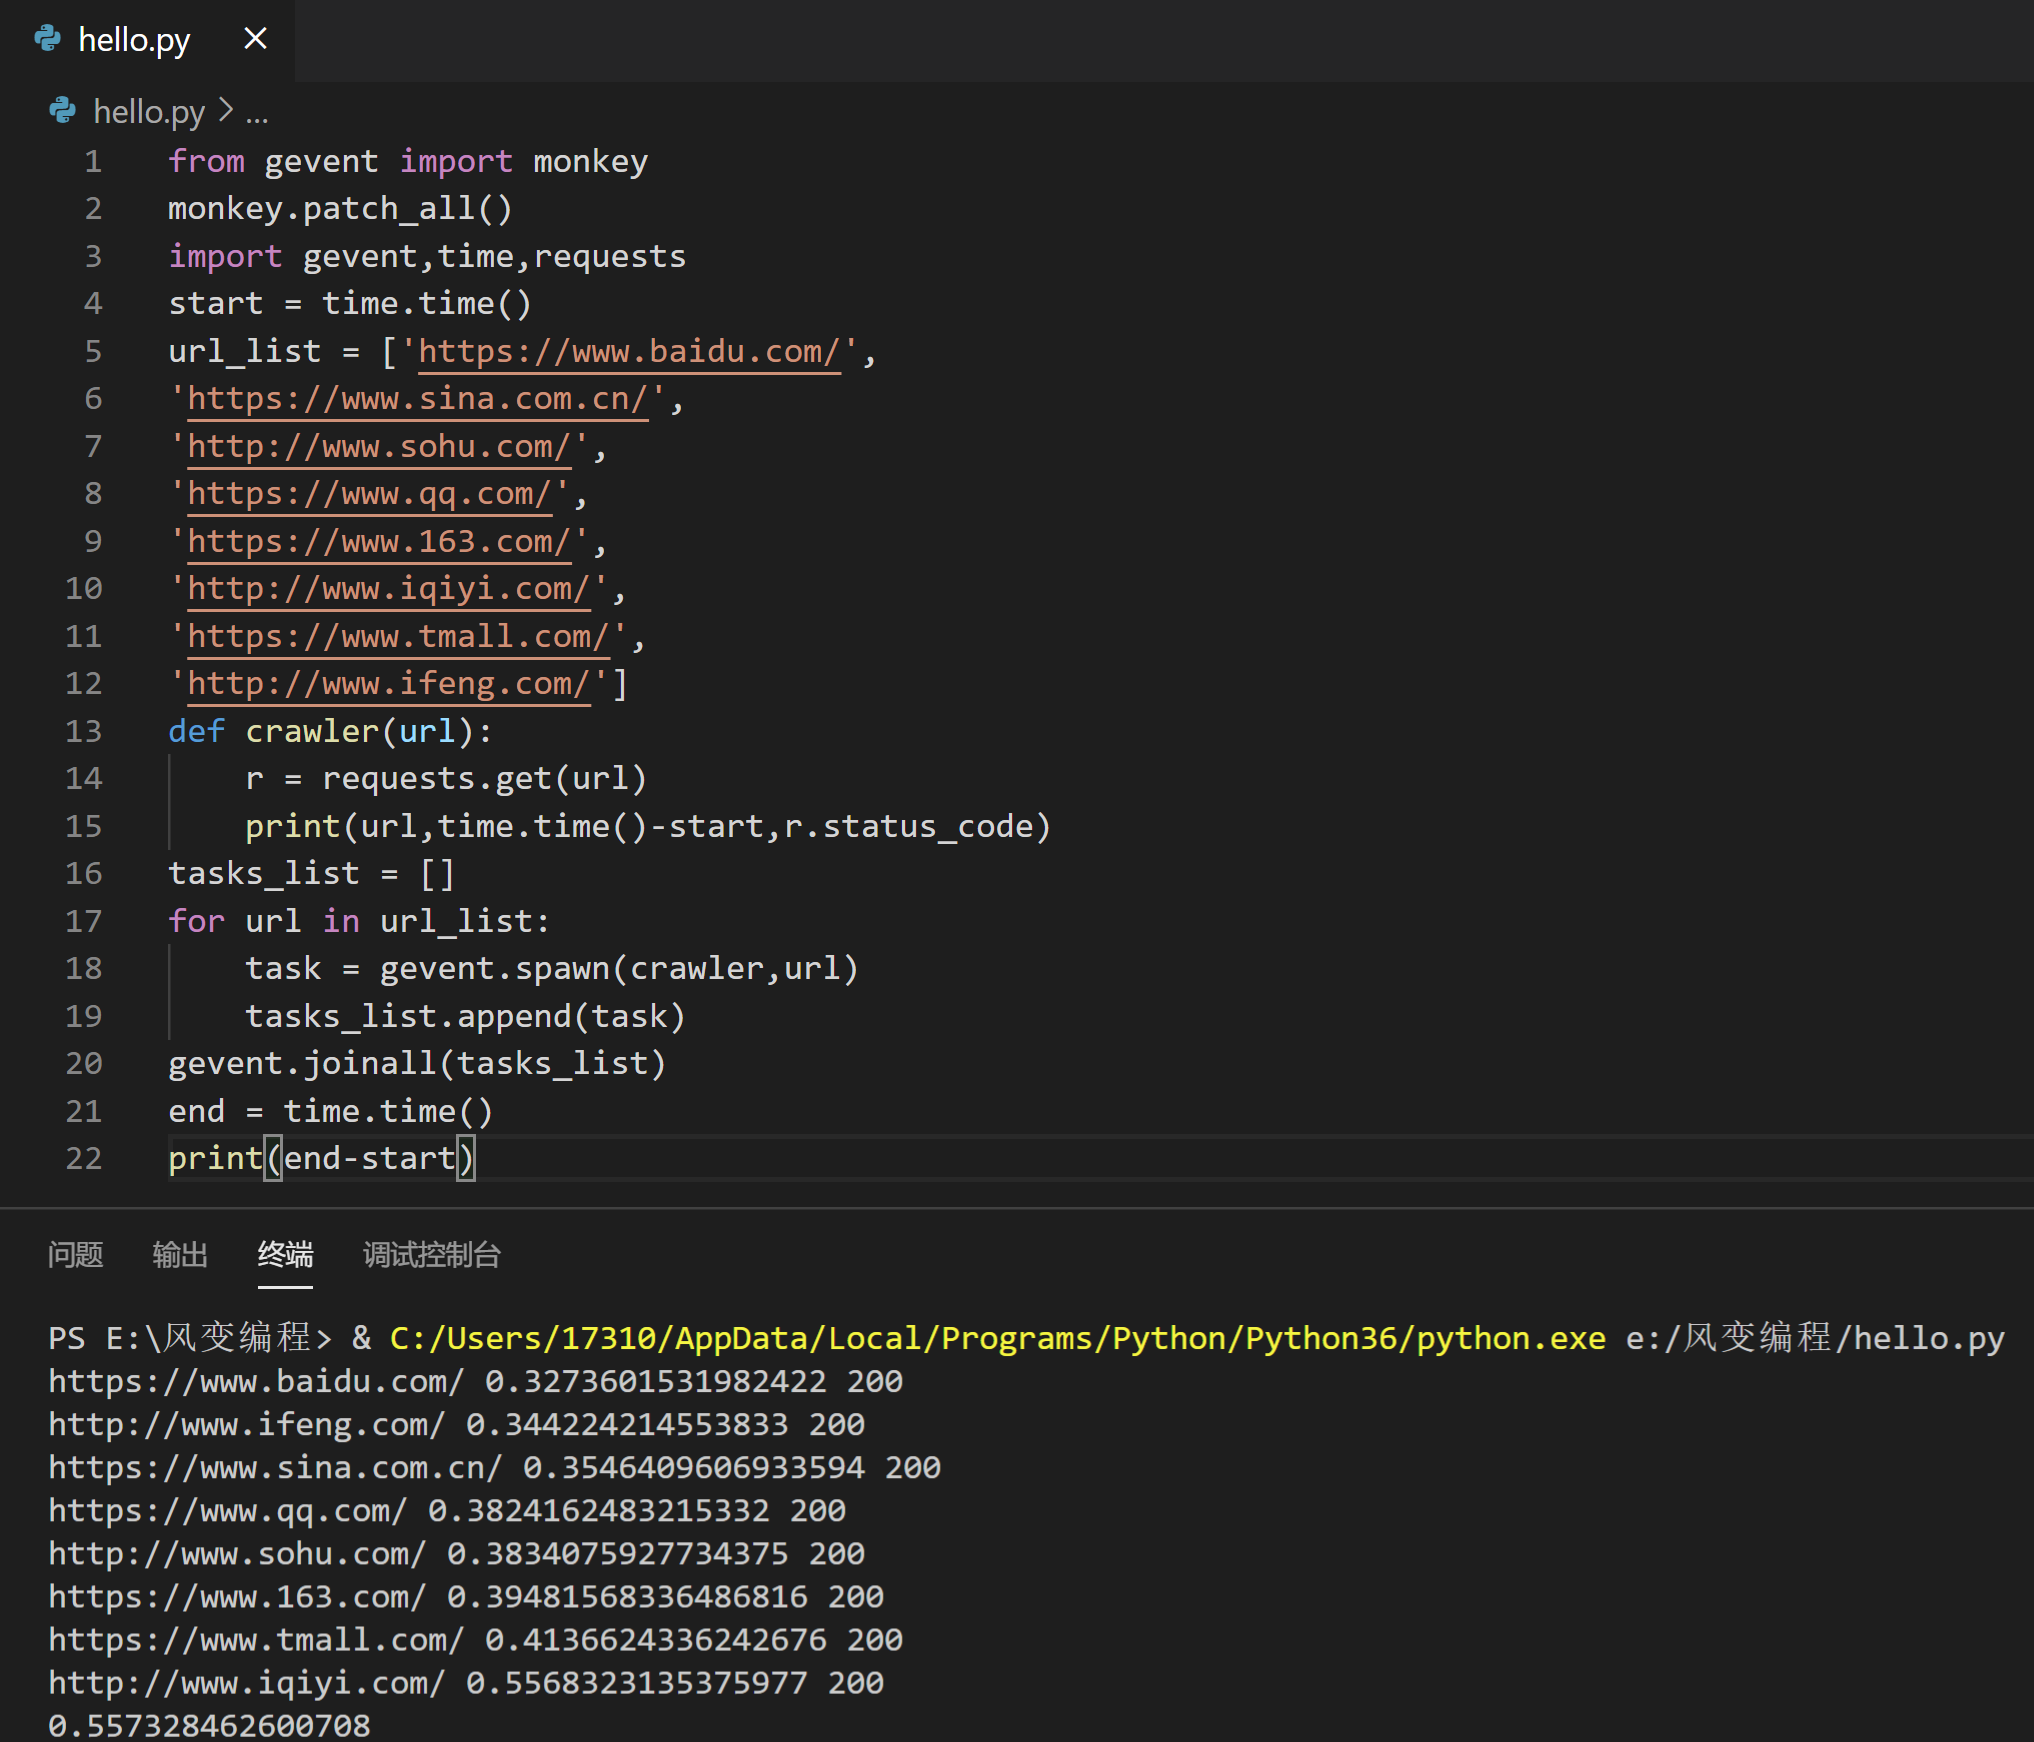Click the Python icon on hello.py tab

47,39
